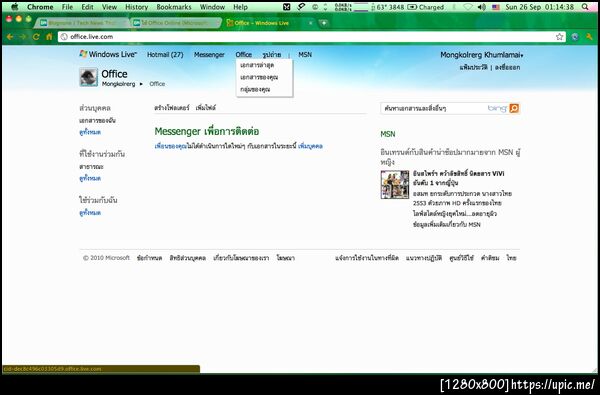Open the Edit menu in the menu bar
The width and height of the screenshot is (600, 395).
pyautogui.click(x=87, y=7)
